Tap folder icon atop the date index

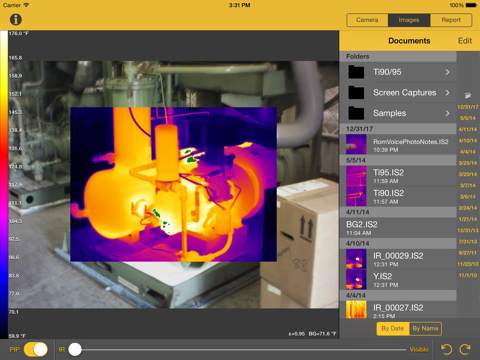pyautogui.click(x=468, y=96)
